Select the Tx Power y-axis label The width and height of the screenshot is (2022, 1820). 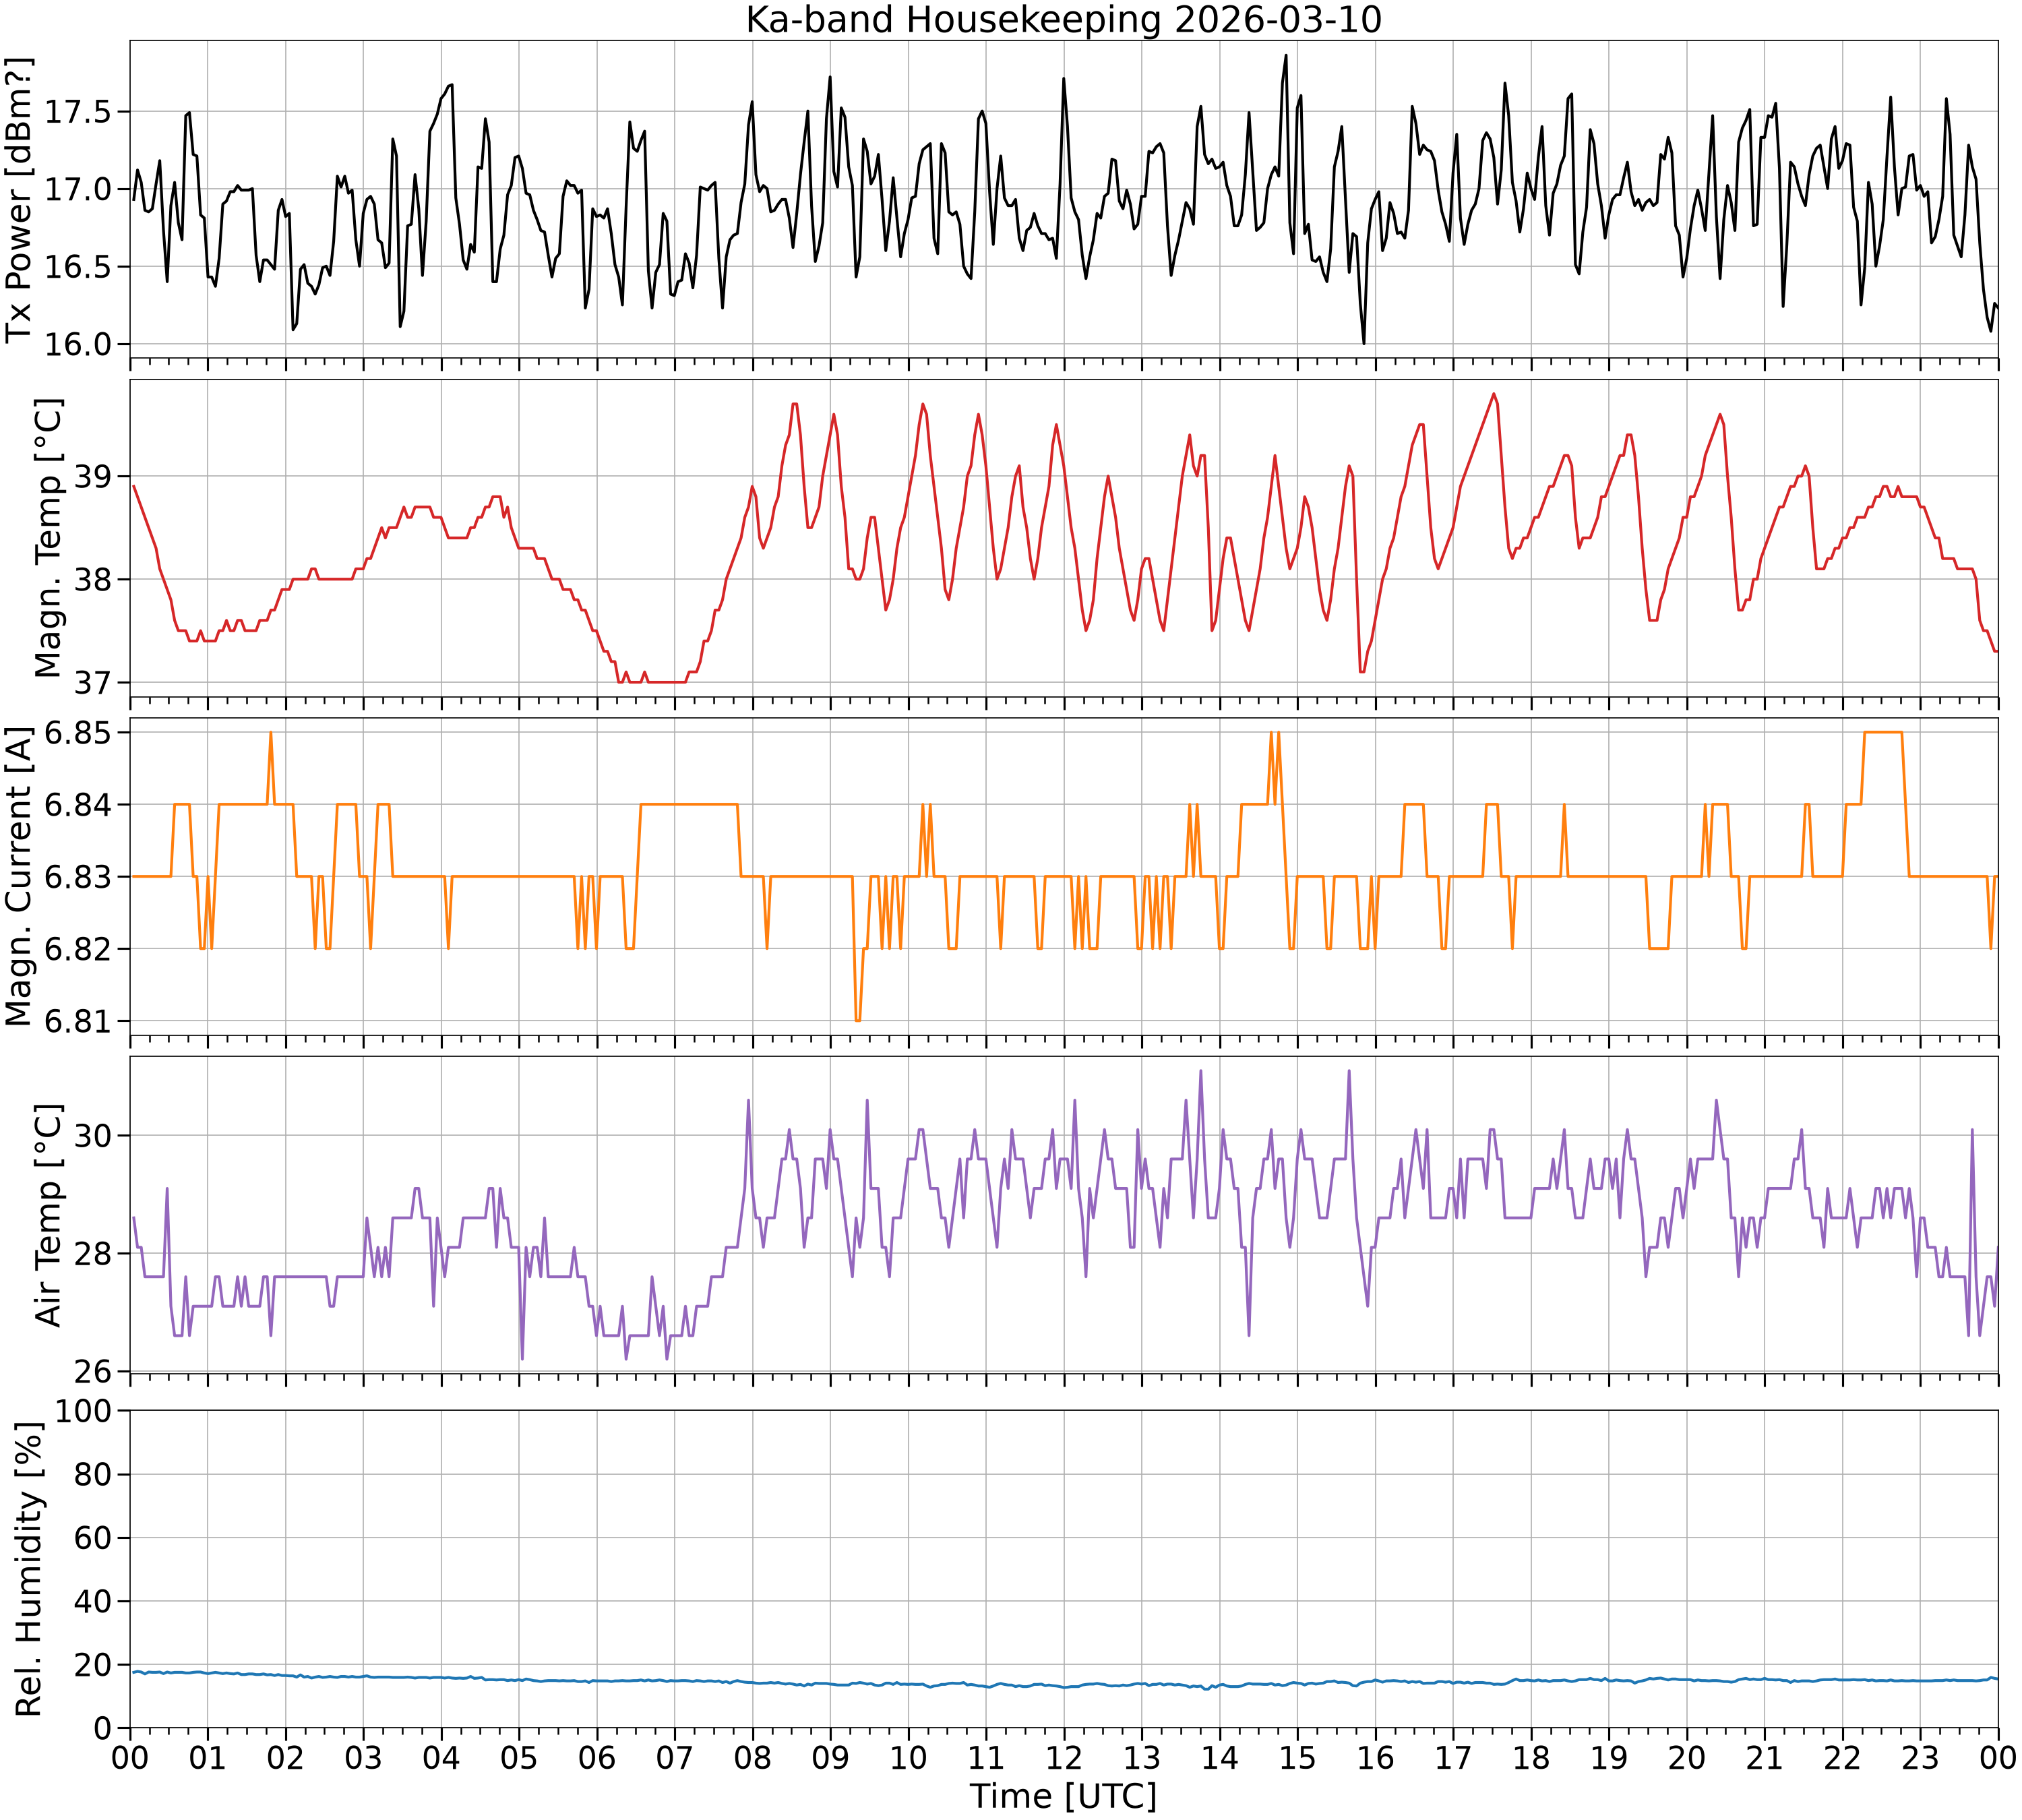coord(19,199)
